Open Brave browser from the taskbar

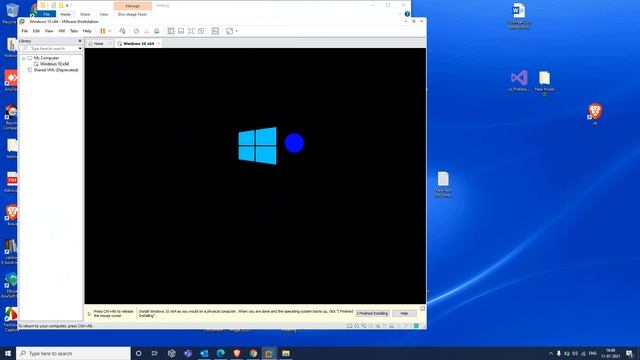coord(237,353)
